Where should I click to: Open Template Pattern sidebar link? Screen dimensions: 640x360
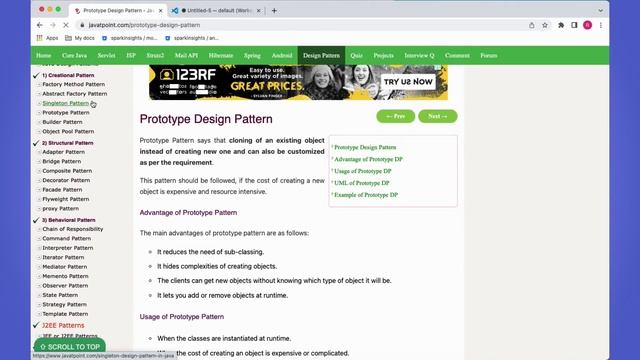pos(65,314)
